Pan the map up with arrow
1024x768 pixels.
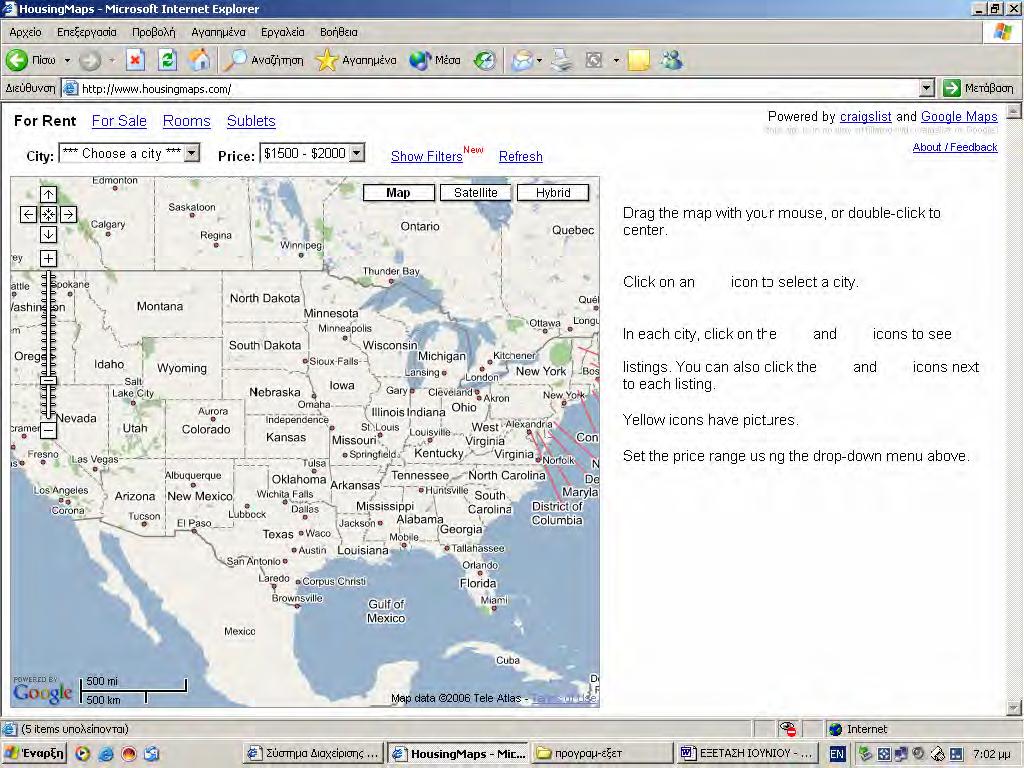48,195
